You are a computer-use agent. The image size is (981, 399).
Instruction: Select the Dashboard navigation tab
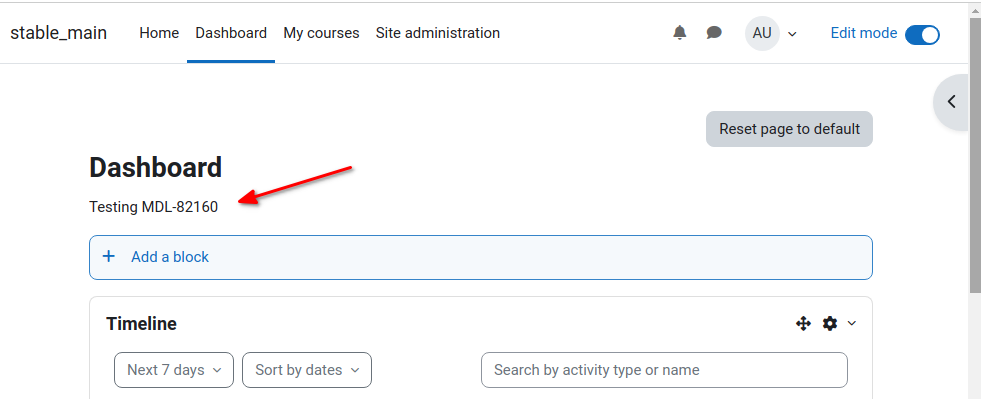231,33
